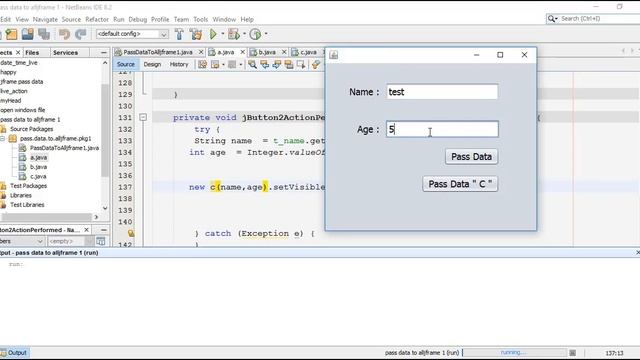
Task: Click the search magnifier icon in the top bar
Action: pos(551,19)
